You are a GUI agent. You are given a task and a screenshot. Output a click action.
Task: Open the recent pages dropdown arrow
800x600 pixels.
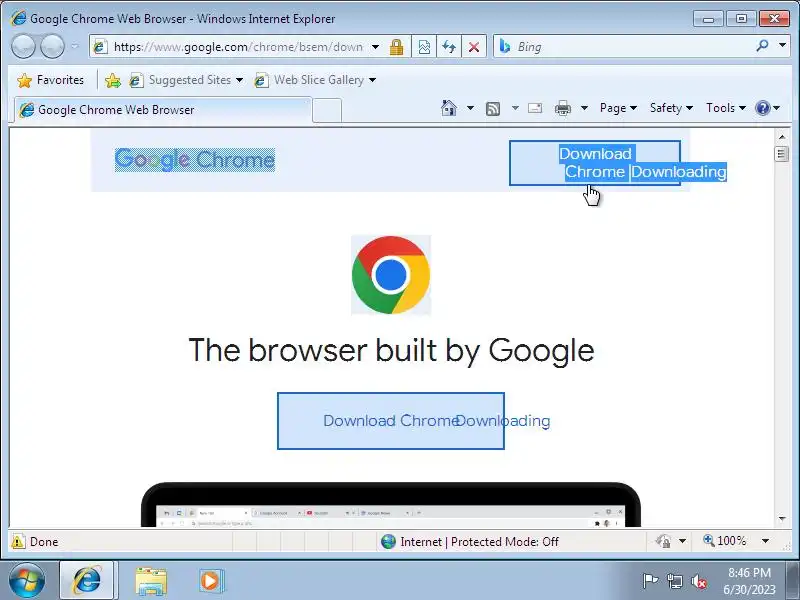(x=75, y=46)
